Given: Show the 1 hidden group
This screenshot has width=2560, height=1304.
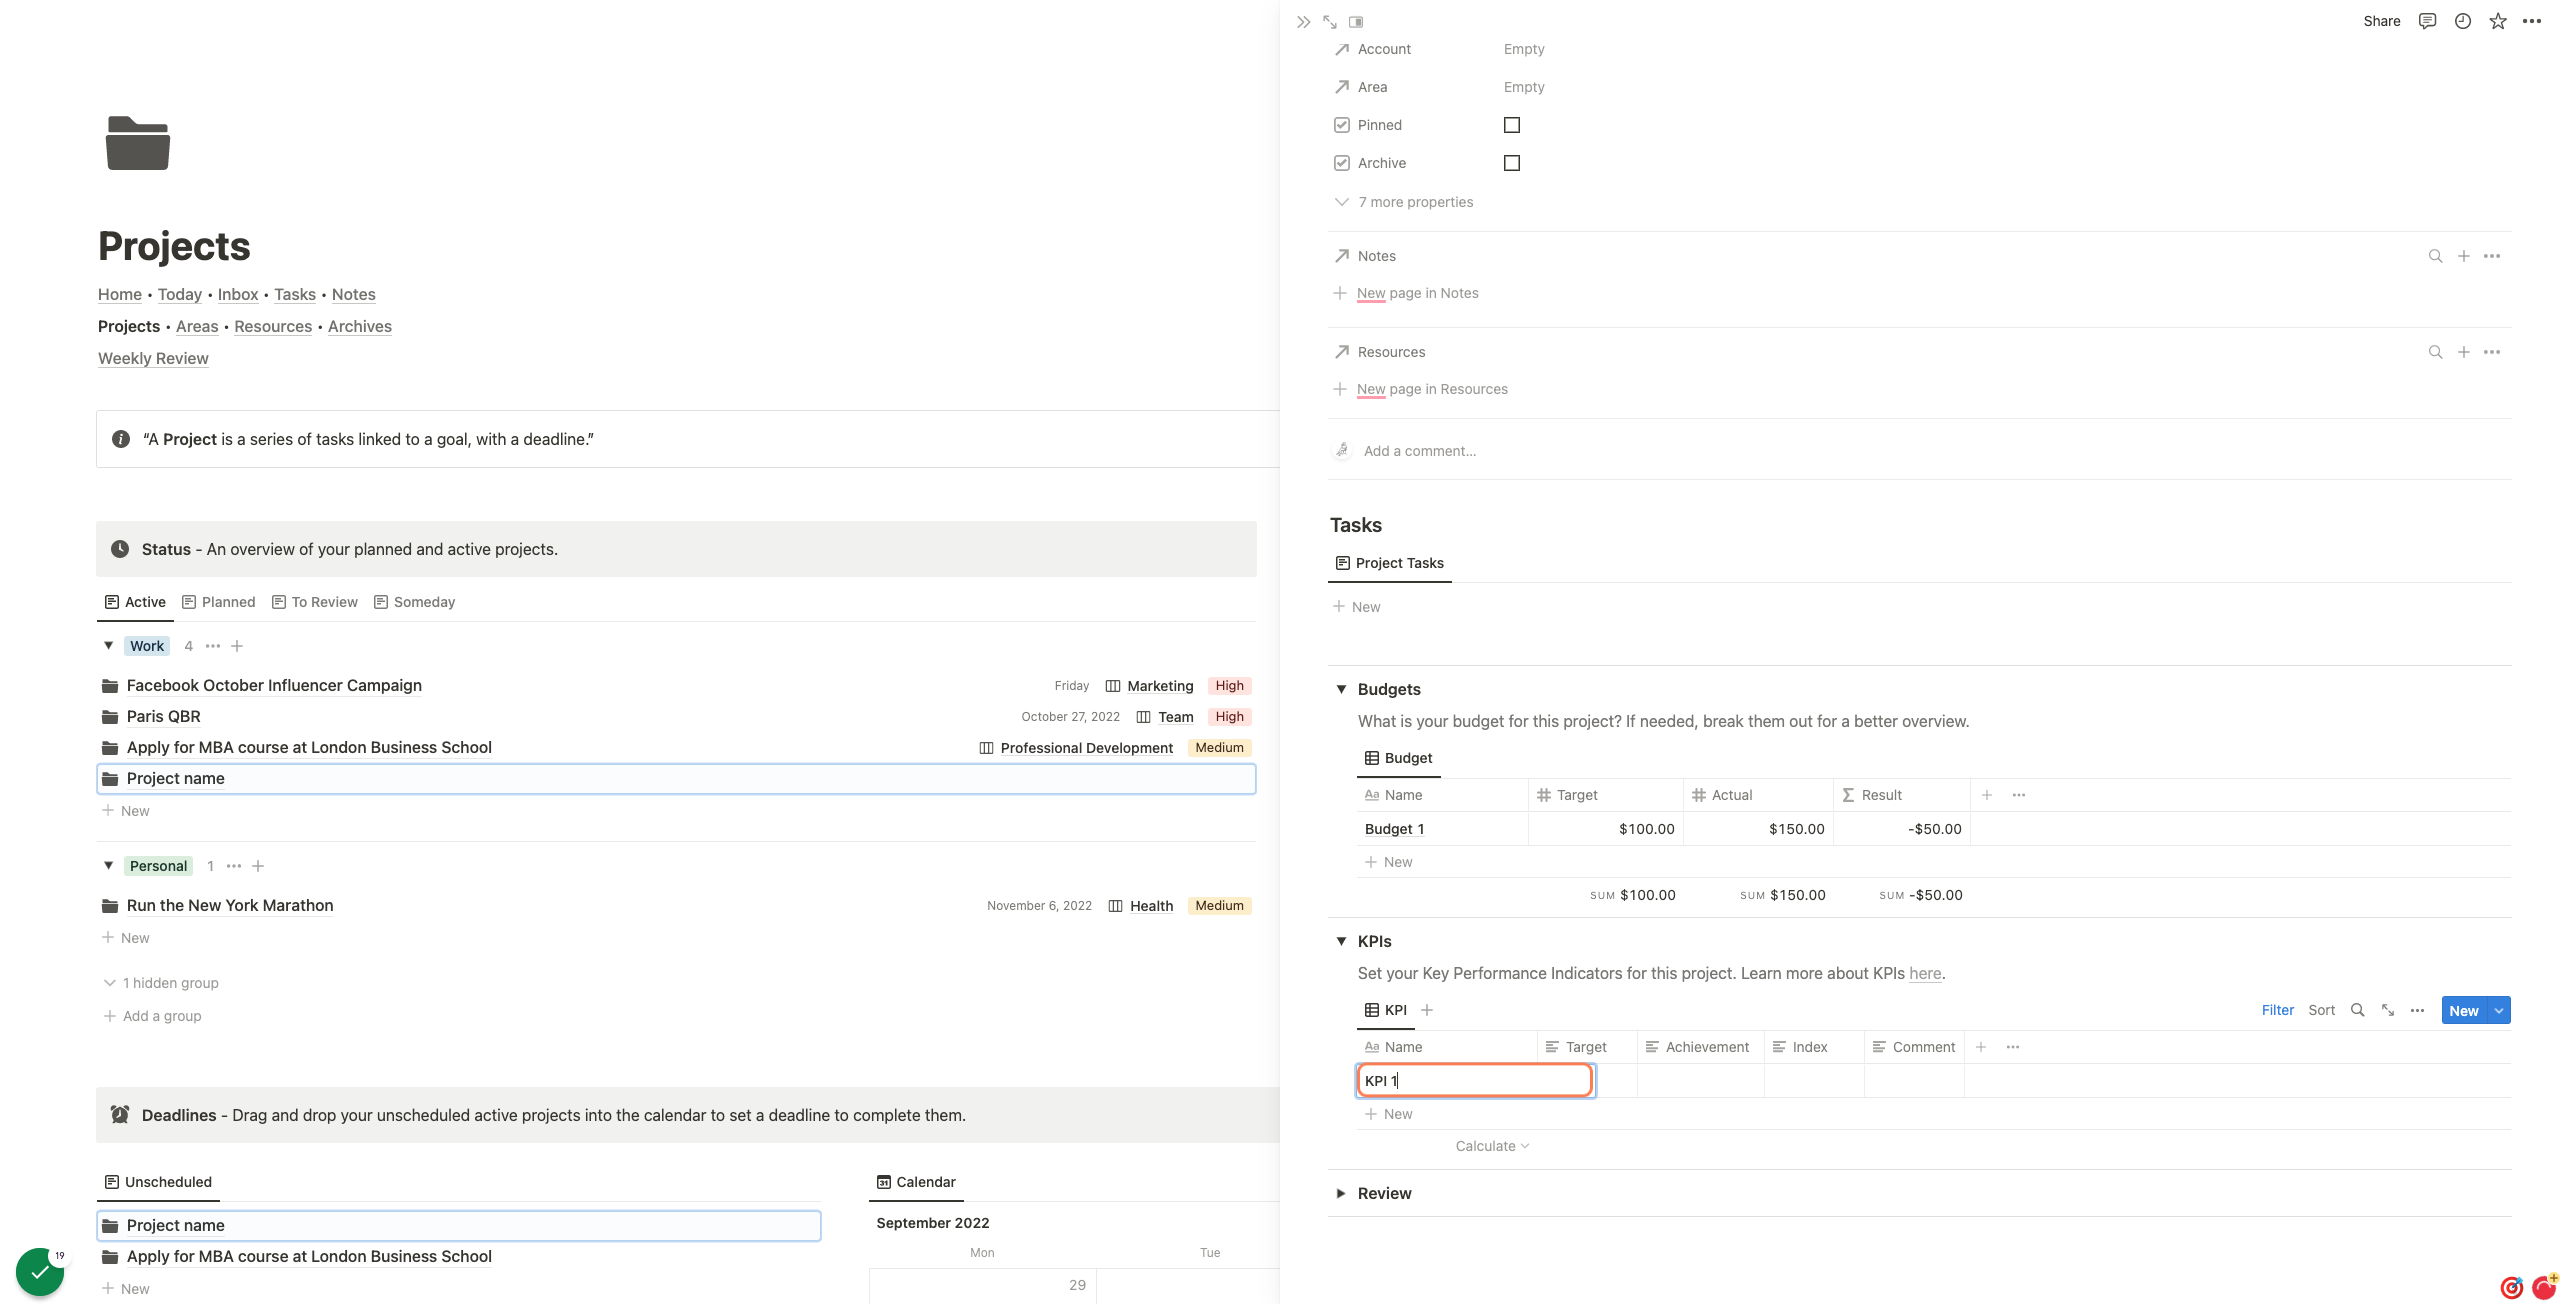Looking at the screenshot, I should (x=161, y=983).
